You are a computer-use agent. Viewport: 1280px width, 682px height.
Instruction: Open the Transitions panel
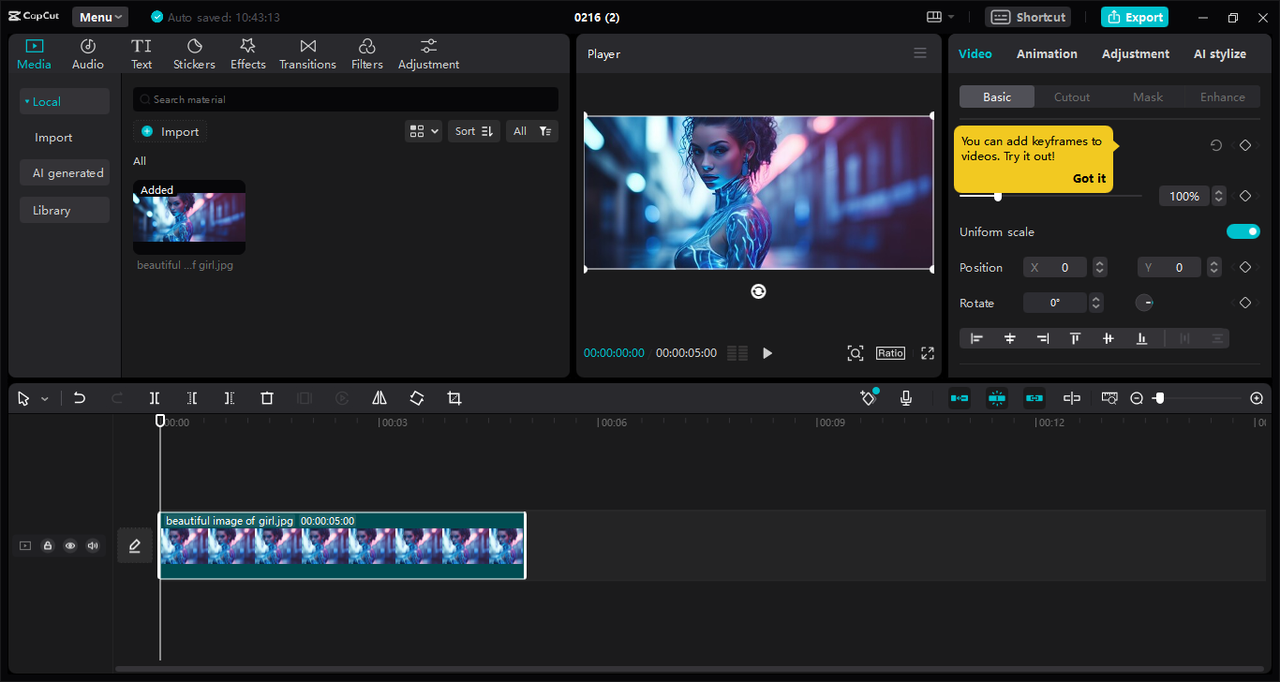[x=308, y=54]
